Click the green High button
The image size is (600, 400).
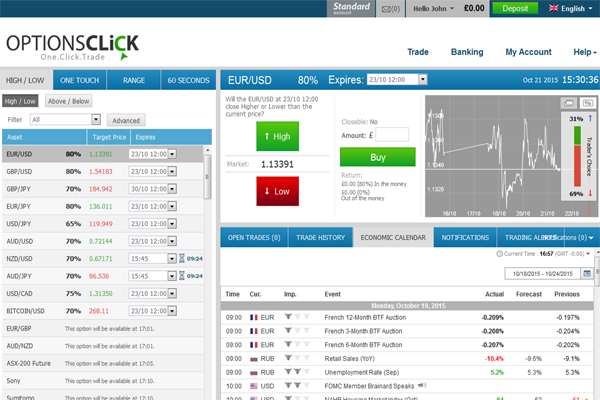click(277, 136)
